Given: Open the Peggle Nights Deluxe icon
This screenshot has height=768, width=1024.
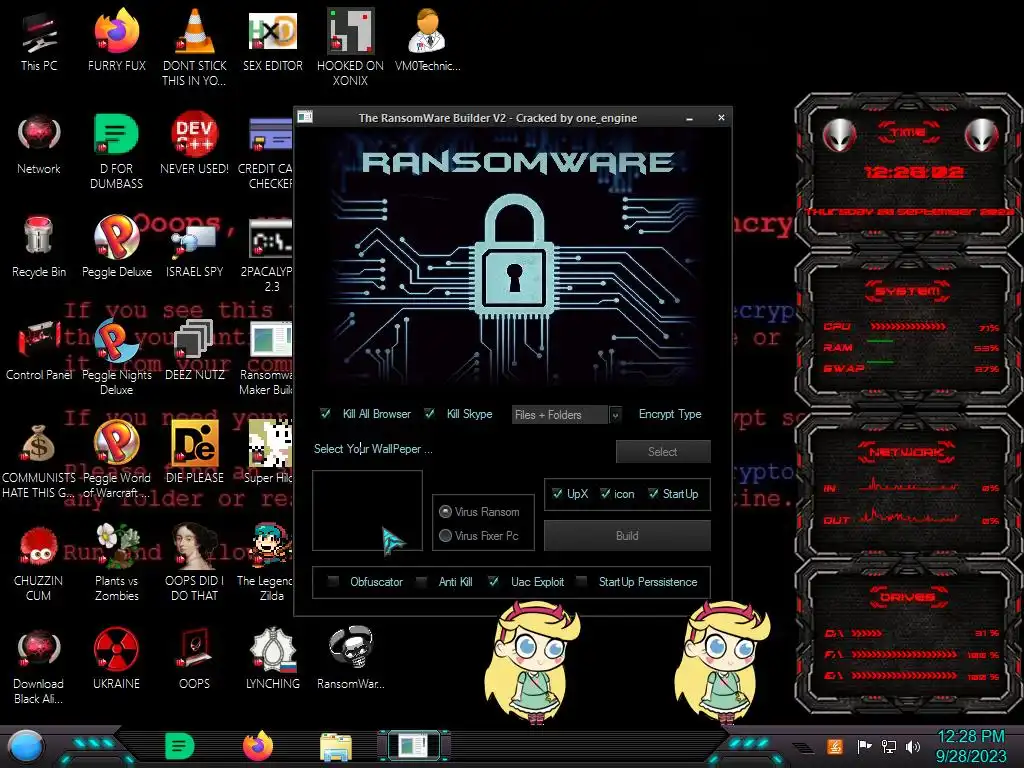Looking at the screenshot, I should tap(116, 357).
